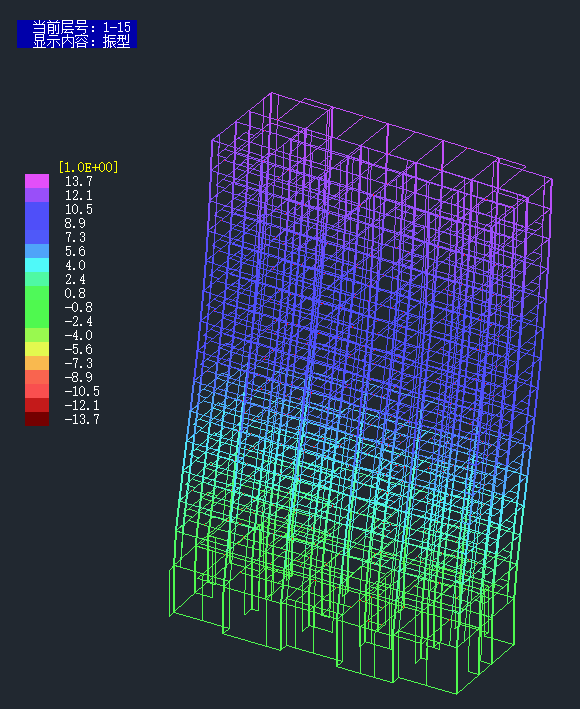
Task: Select the legend value 12.1
Action: tap(79, 195)
